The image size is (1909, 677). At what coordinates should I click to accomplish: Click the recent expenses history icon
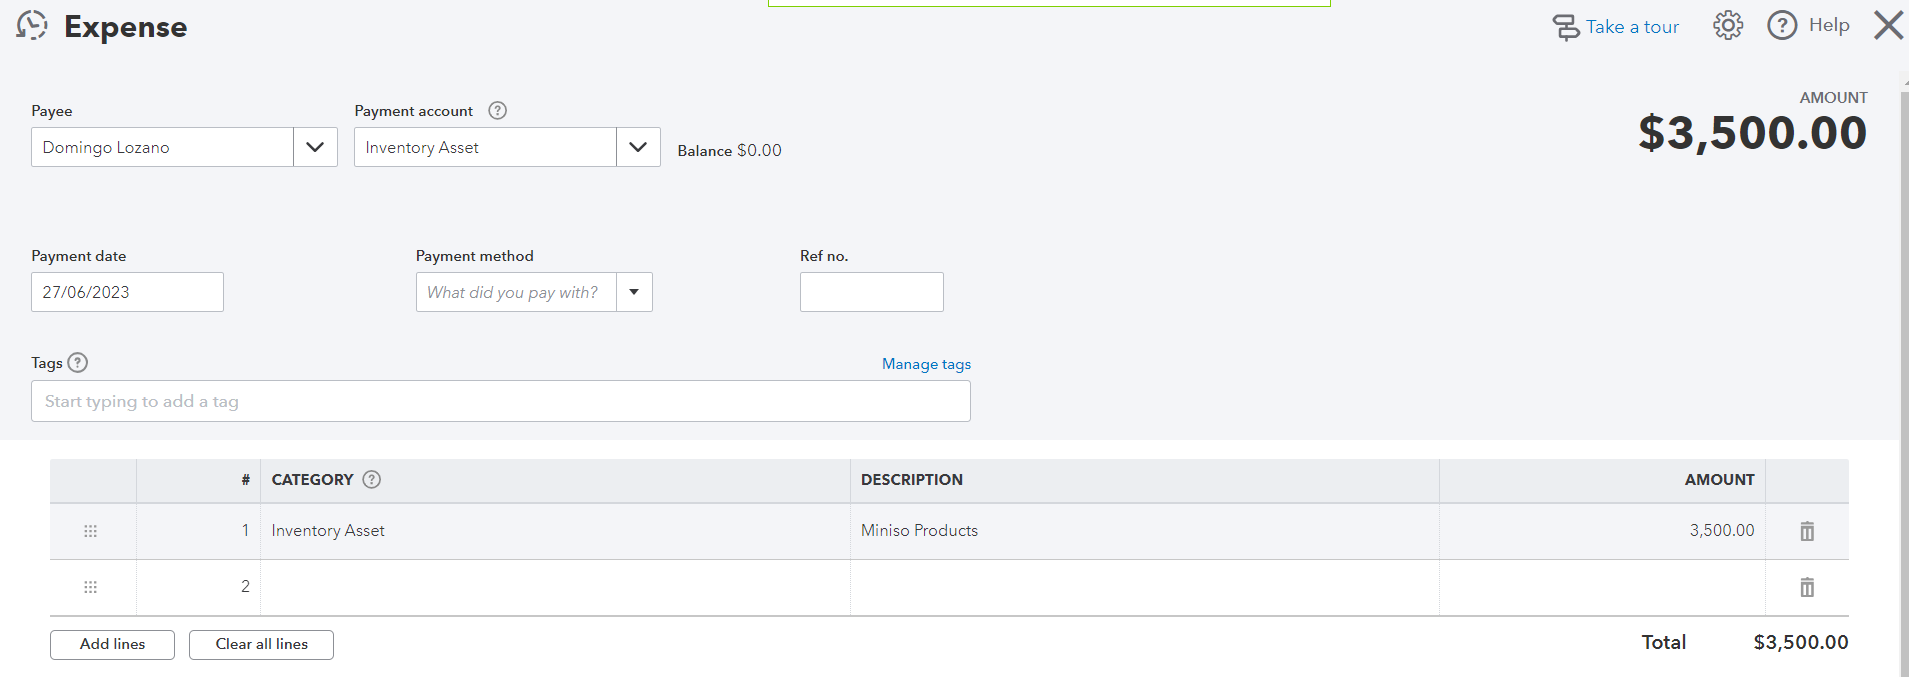(32, 26)
